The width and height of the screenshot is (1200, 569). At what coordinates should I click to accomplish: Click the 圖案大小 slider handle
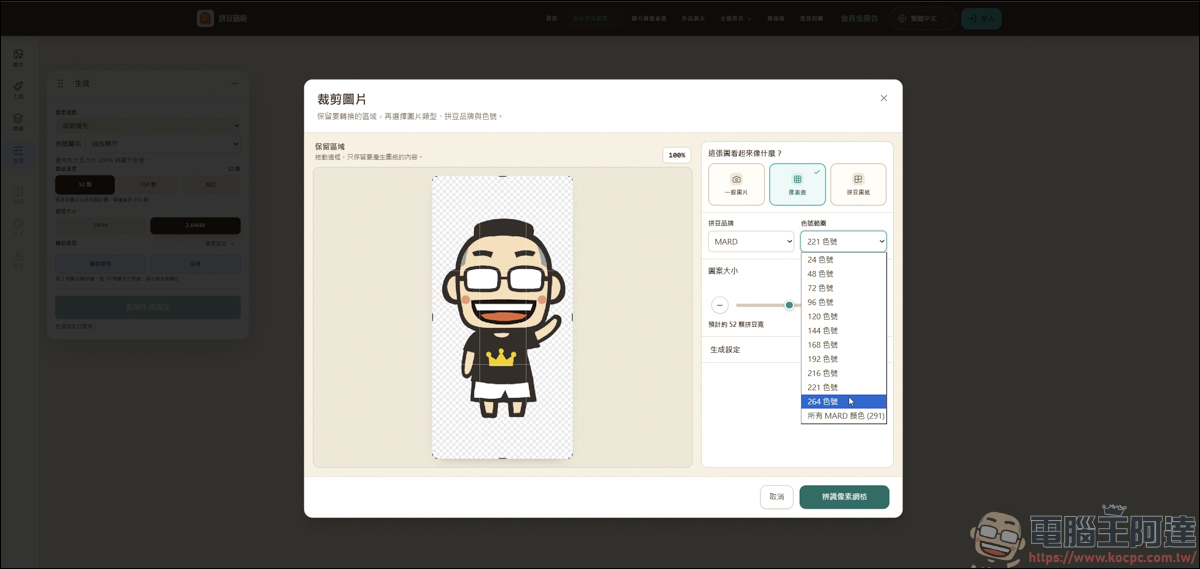point(789,305)
